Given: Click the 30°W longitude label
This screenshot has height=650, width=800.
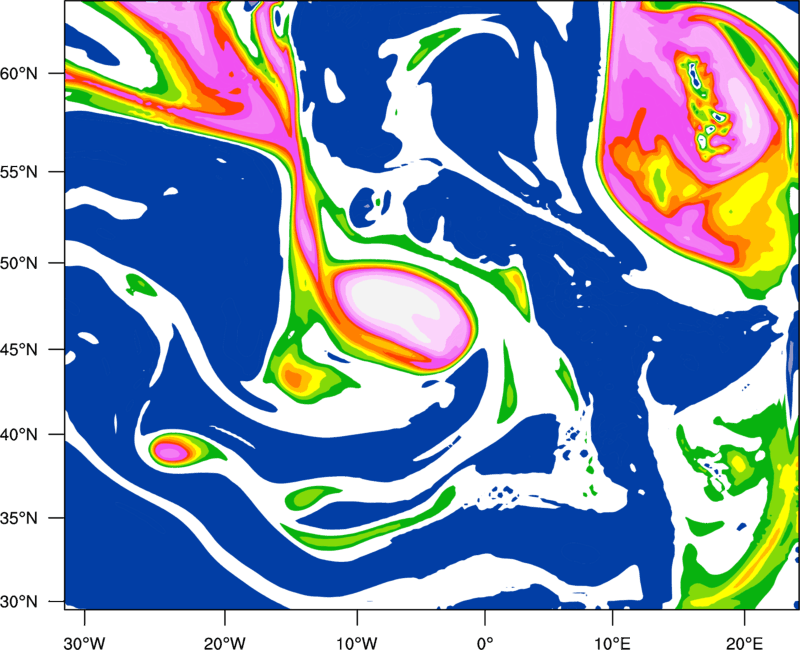Looking at the screenshot, I should pyautogui.click(x=85, y=643).
